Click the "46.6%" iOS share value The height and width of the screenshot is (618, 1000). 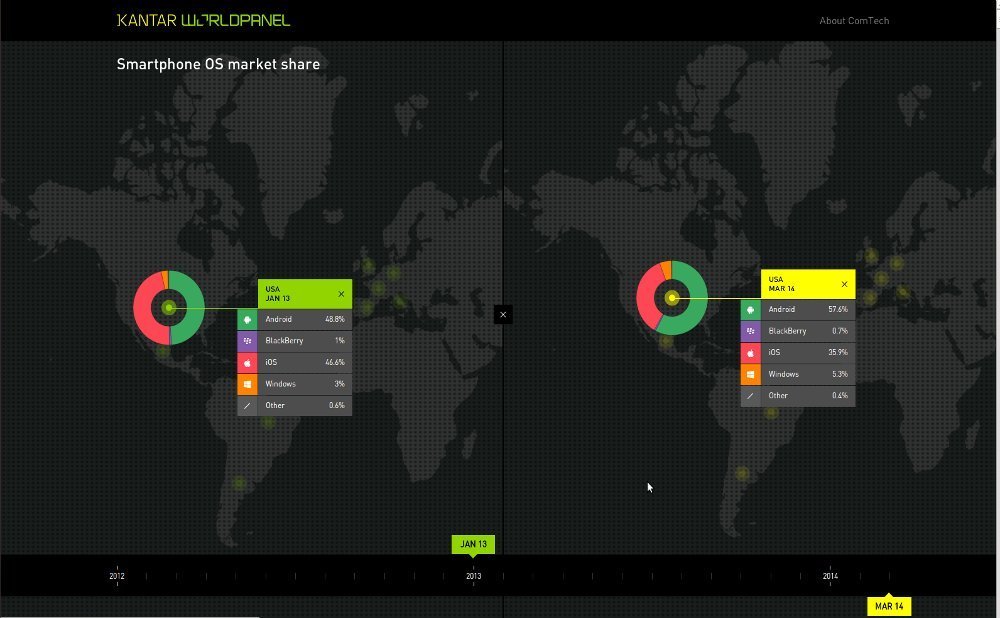(335, 362)
